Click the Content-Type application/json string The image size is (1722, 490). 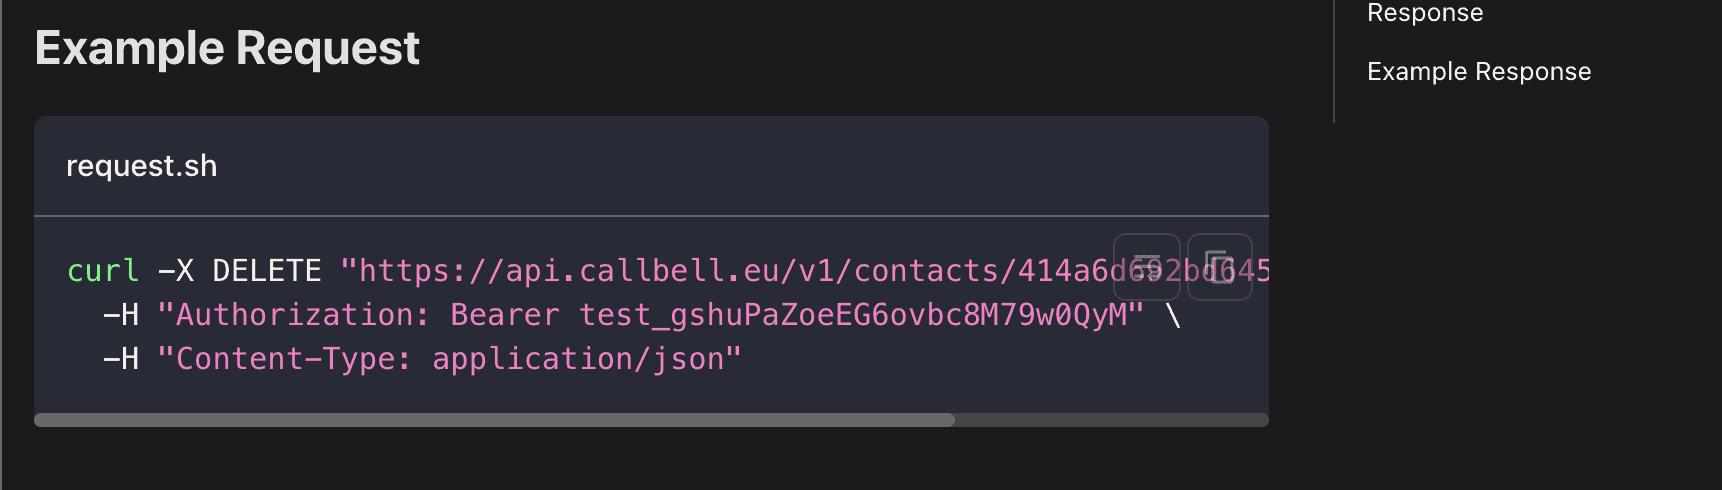[450, 359]
